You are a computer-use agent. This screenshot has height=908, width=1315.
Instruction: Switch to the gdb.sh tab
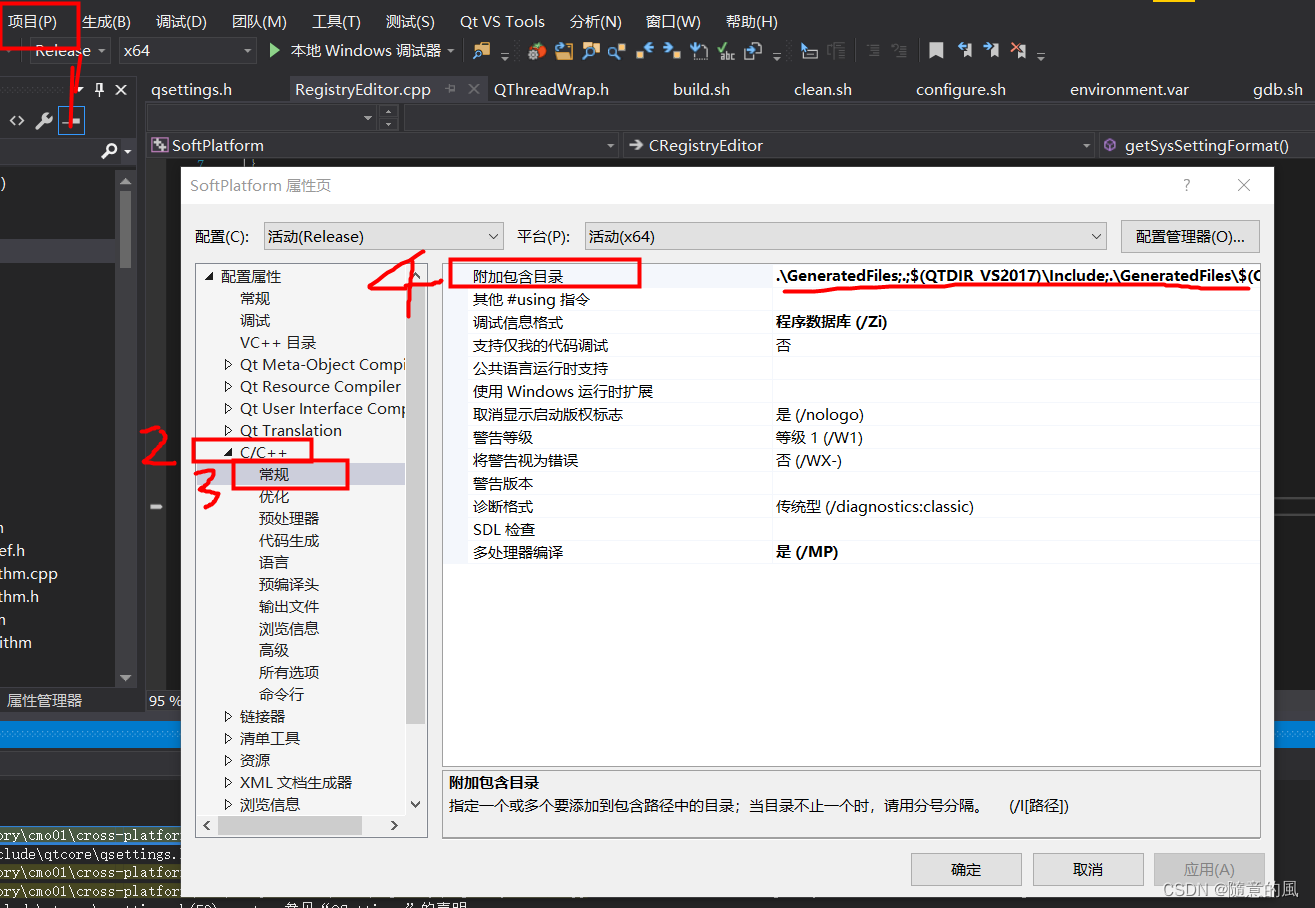(x=1278, y=89)
